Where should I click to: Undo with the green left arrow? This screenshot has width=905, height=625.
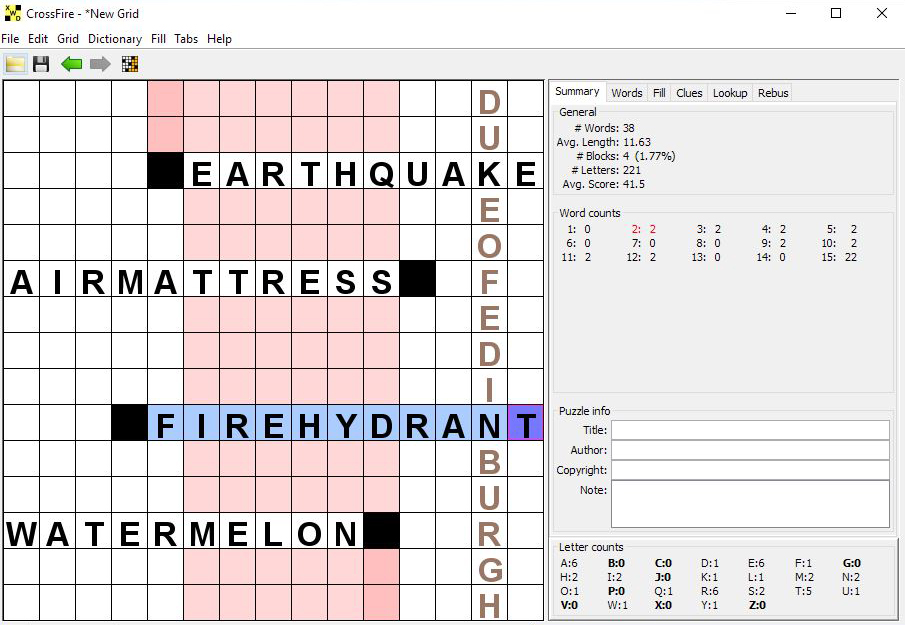(72, 64)
